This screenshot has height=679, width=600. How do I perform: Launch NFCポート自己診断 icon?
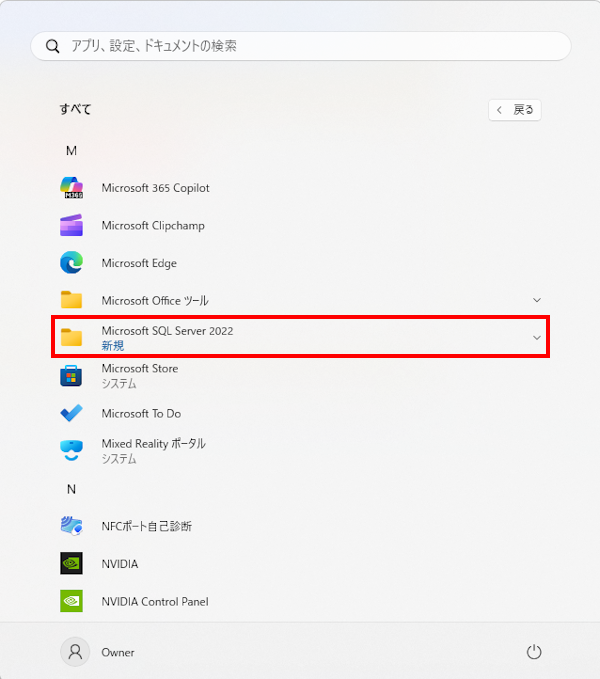71,526
